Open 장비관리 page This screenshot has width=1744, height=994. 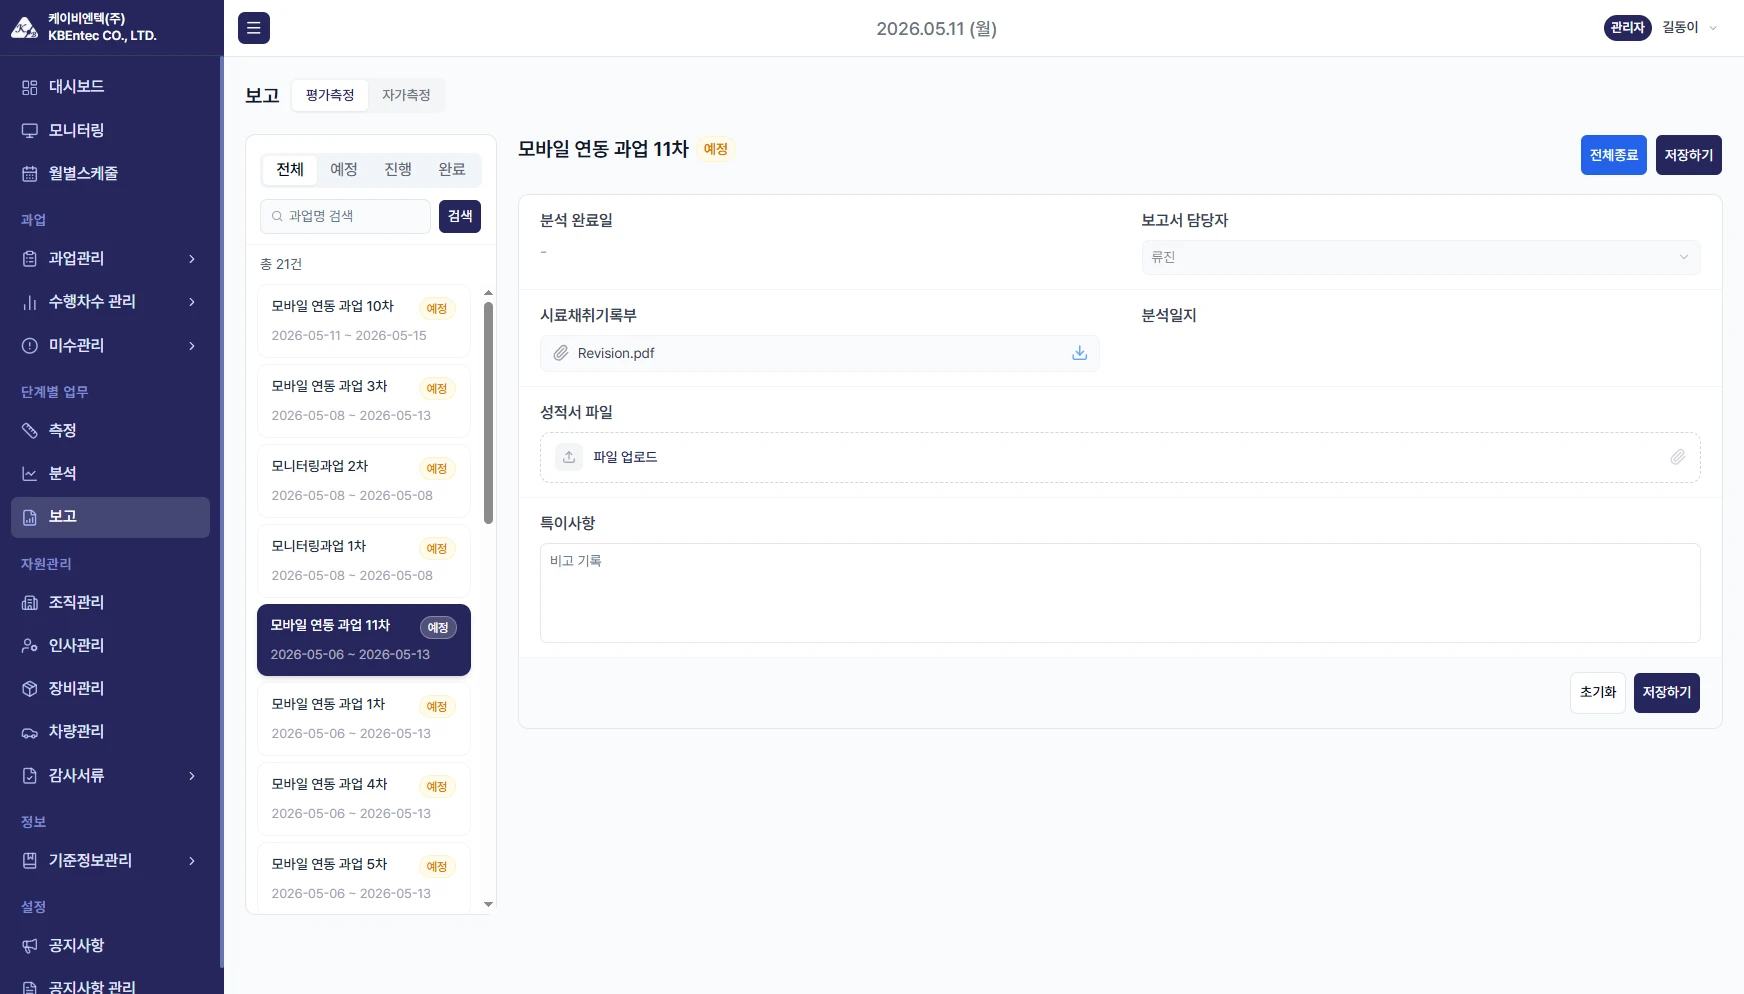click(x=110, y=688)
